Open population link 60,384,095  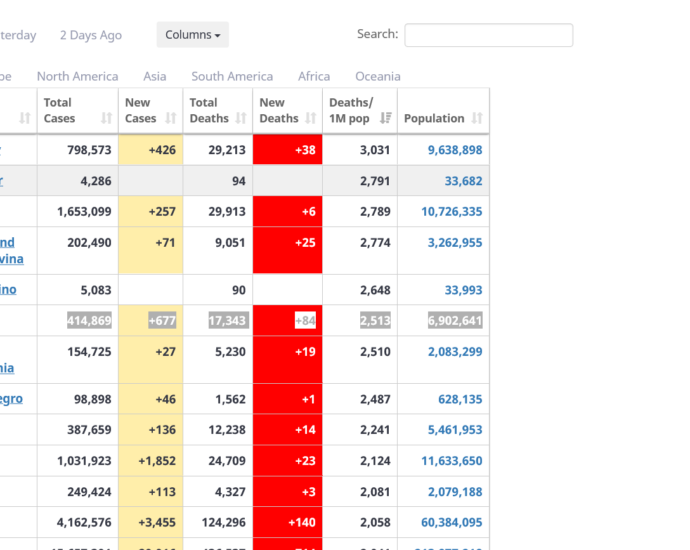click(x=452, y=522)
